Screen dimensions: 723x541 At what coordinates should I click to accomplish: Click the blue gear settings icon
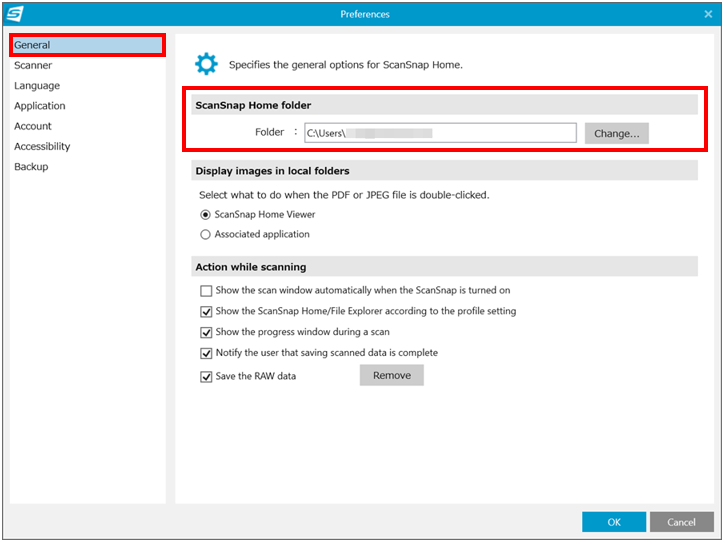click(x=206, y=64)
